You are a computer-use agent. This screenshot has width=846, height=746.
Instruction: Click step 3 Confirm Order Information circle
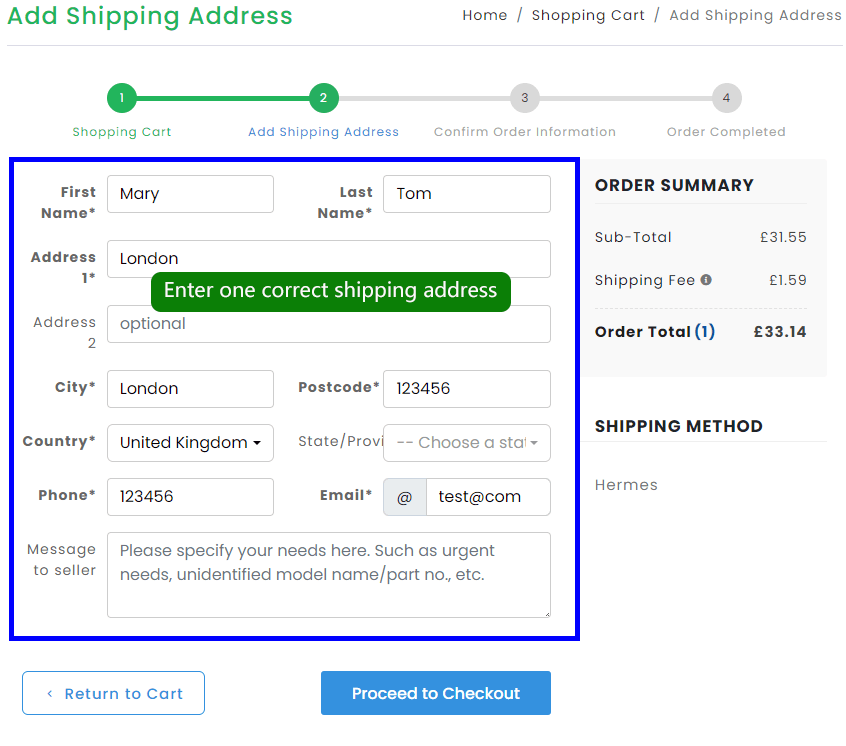point(525,98)
